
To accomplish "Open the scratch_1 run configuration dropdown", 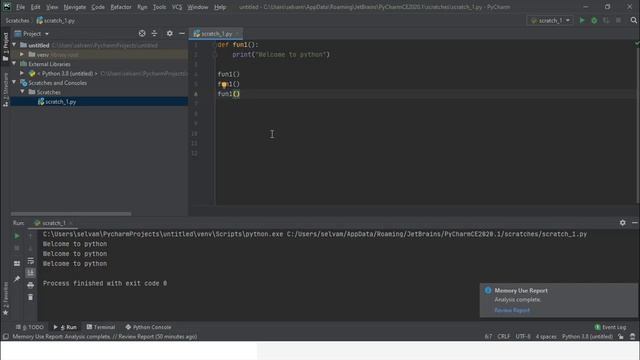I will coord(550,20).
